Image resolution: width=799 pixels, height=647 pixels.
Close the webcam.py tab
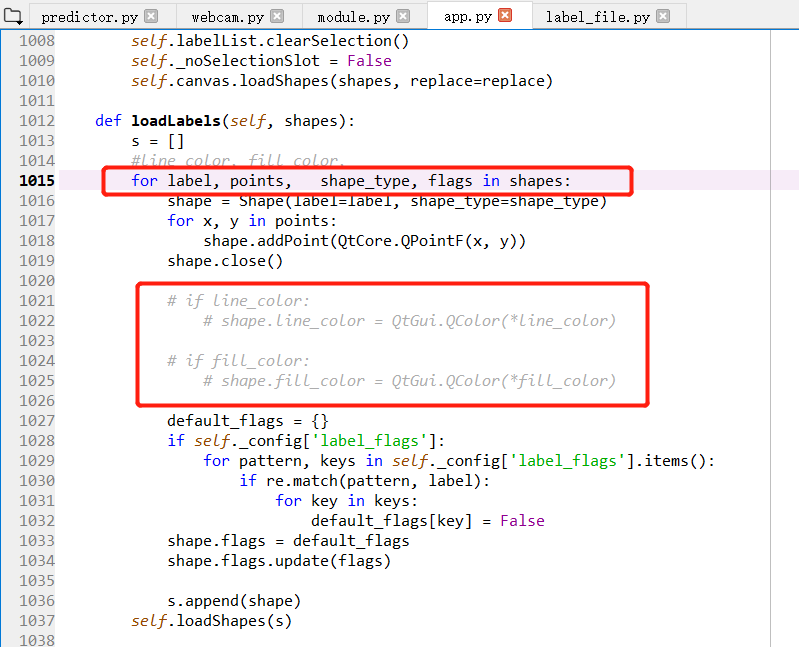point(277,16)
